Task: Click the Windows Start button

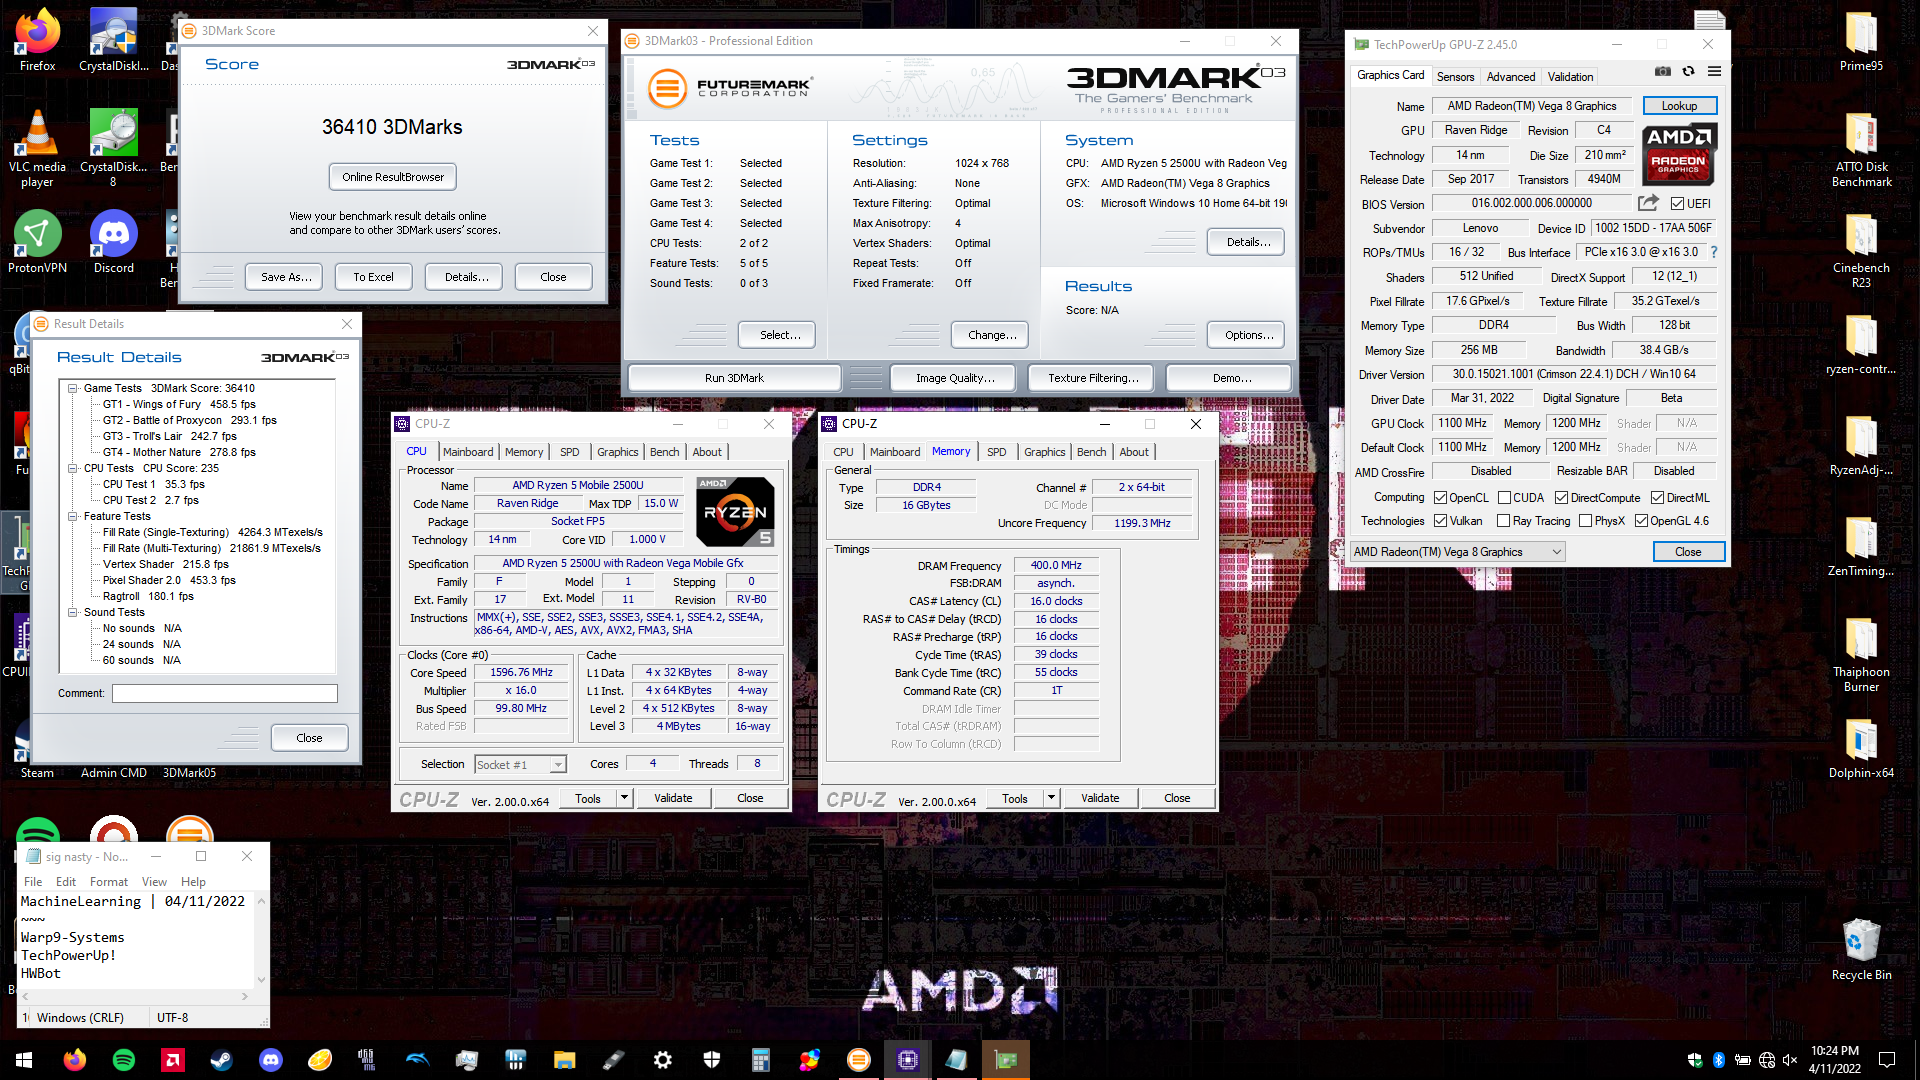Action: point(24,1060)
